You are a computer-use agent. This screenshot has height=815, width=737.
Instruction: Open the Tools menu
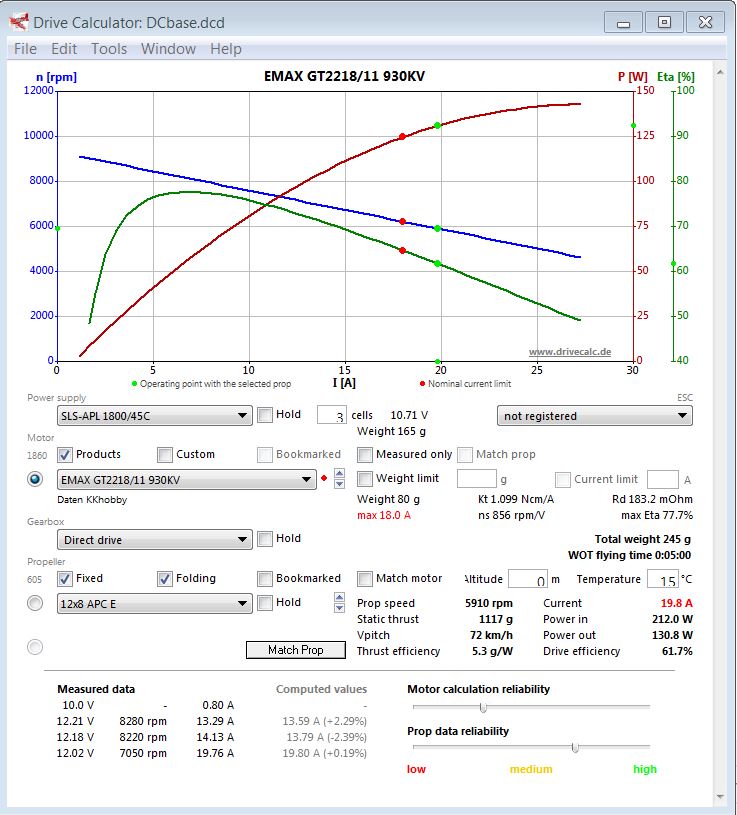click(x=109, y=48)
